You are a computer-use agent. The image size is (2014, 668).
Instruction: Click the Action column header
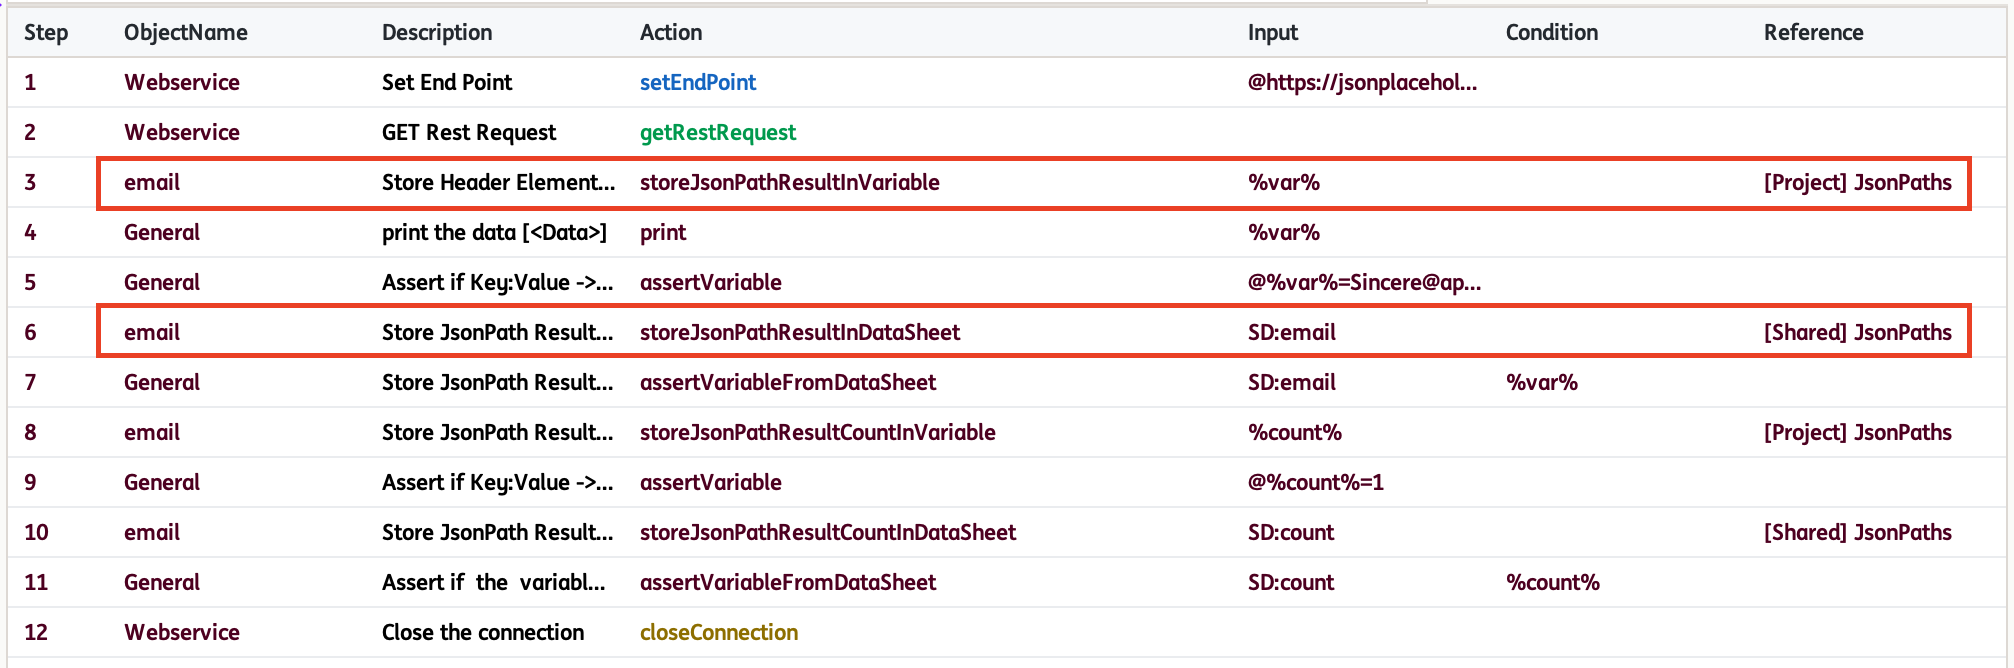671,32
